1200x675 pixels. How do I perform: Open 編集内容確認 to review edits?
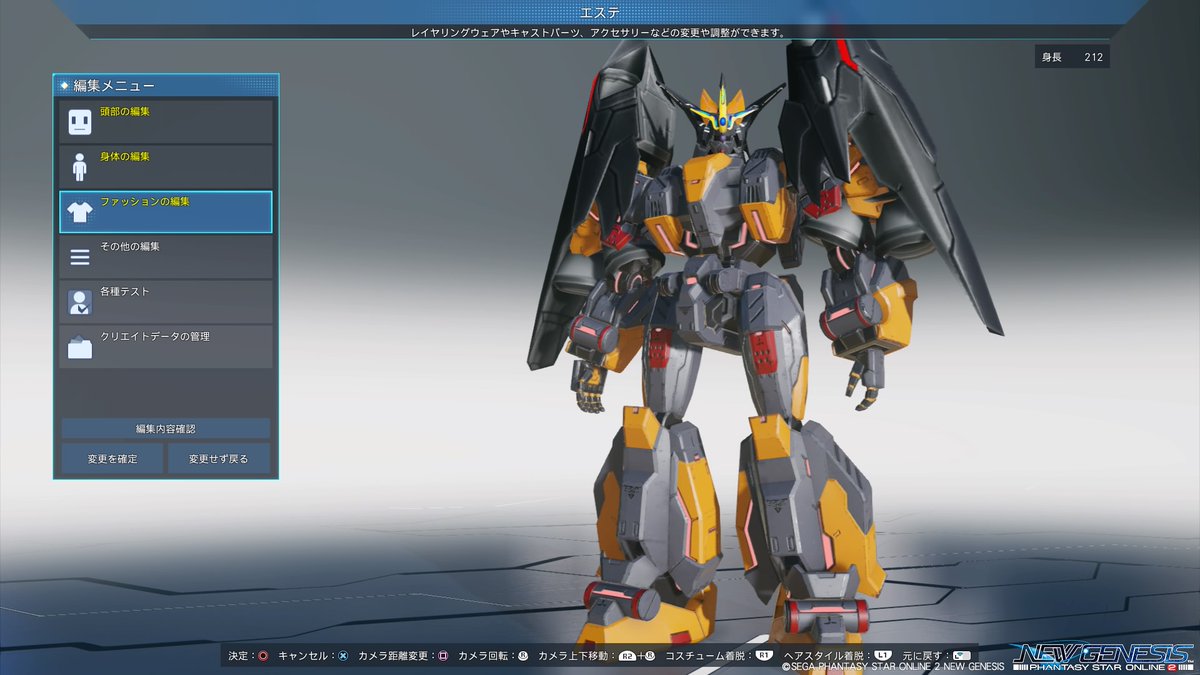pyautogui.click(x=166, y=428)
